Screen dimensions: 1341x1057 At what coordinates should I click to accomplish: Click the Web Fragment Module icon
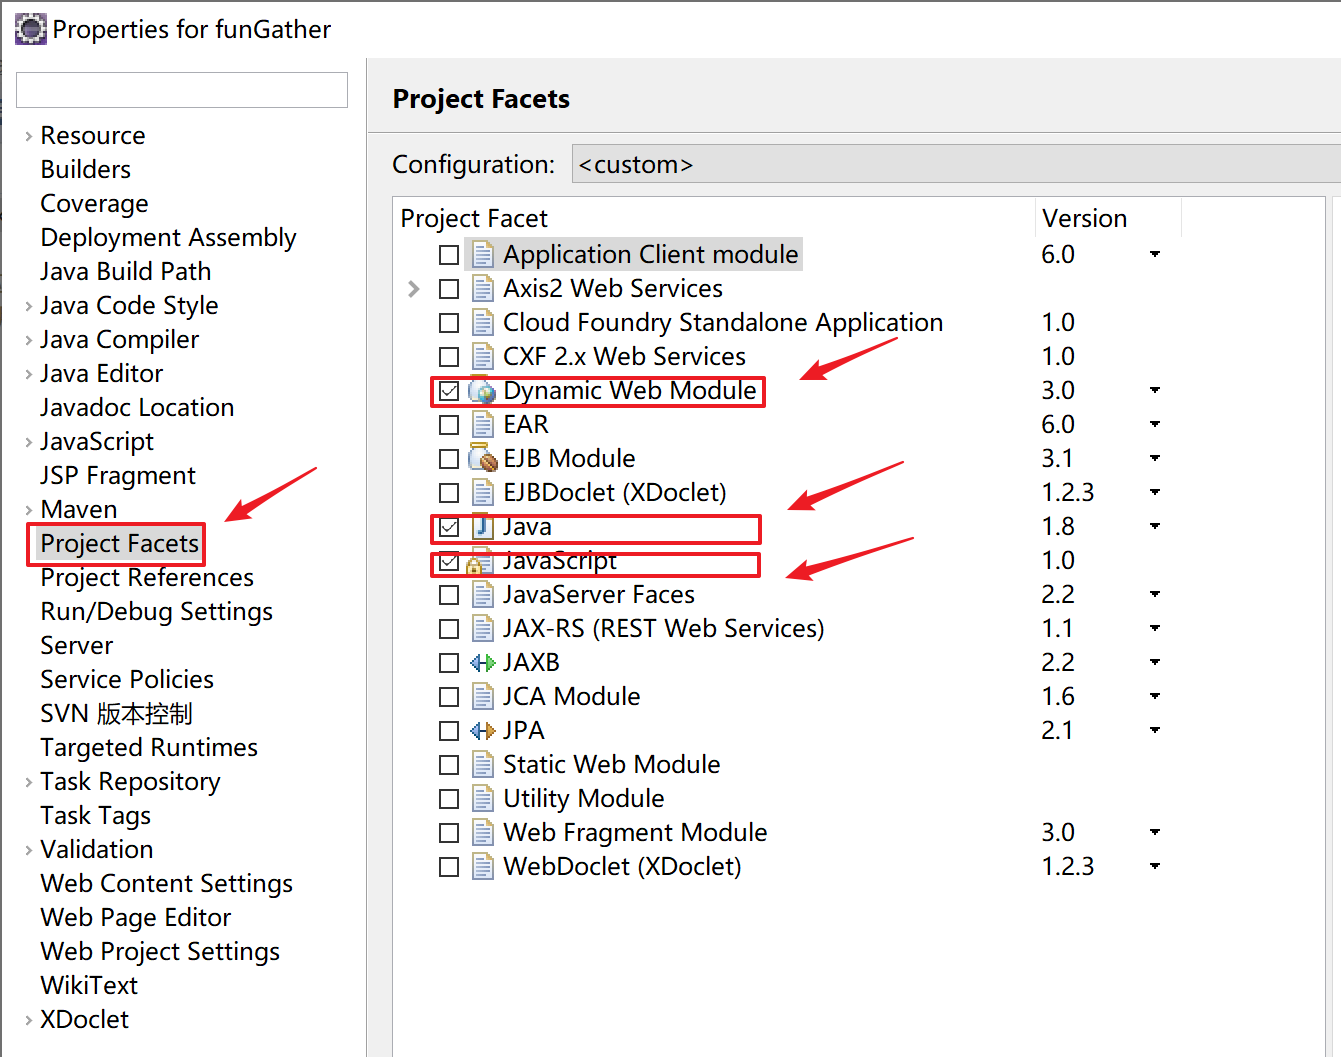(x=483, y=833)
